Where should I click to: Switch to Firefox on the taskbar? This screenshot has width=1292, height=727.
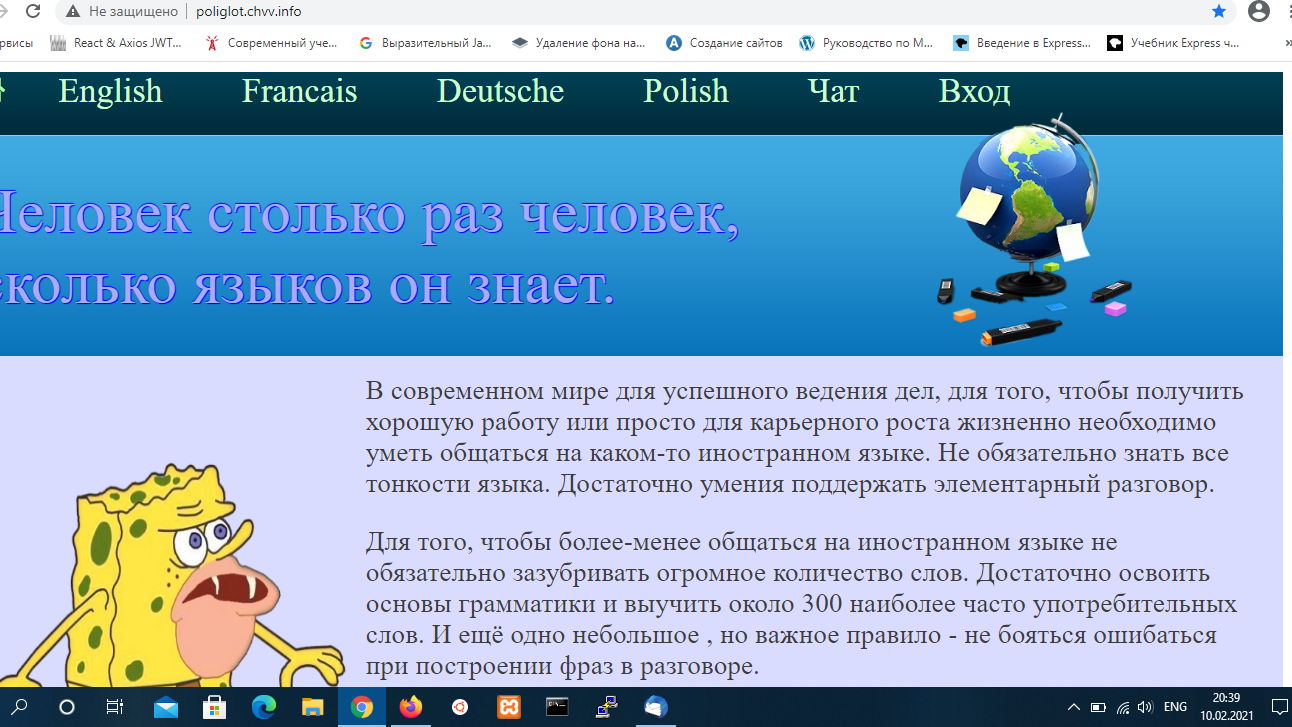[x=410, y=707]
